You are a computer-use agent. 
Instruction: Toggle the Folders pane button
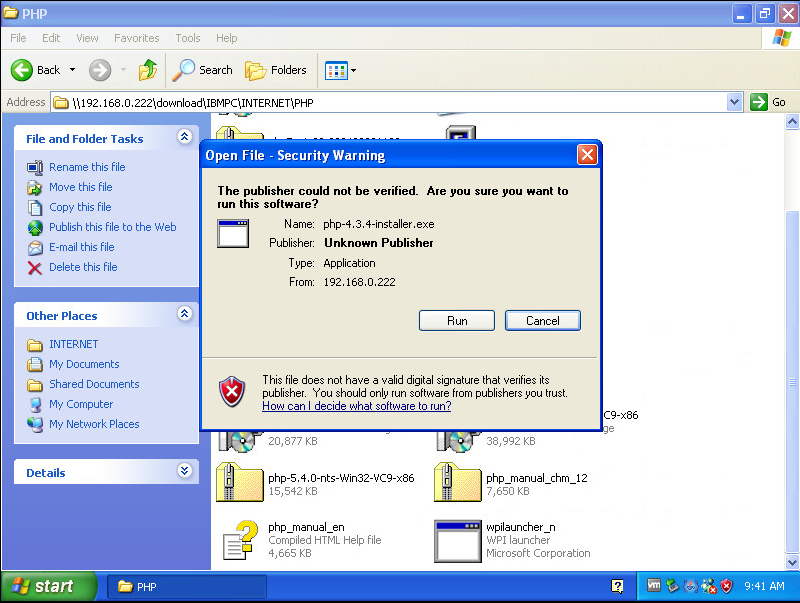276,70
